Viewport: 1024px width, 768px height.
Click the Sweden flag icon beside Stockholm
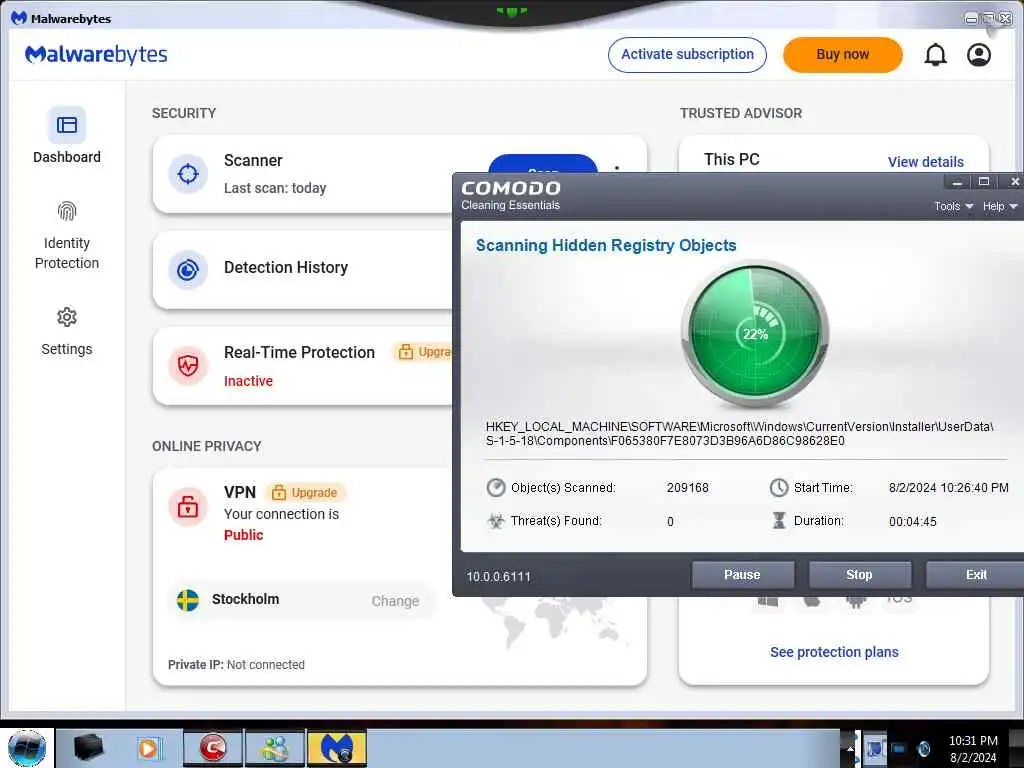pyautogui.click(x=188, y=600)
